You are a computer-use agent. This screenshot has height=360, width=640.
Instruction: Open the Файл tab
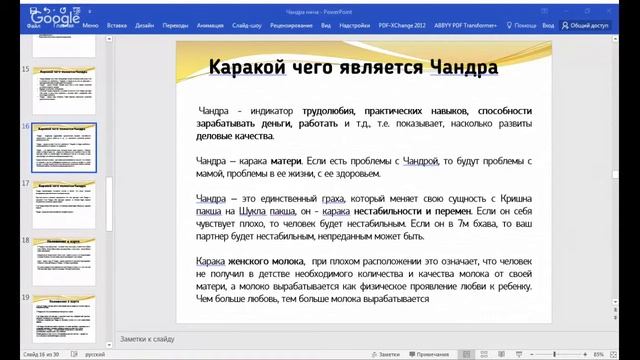click(x=33, y=25)
